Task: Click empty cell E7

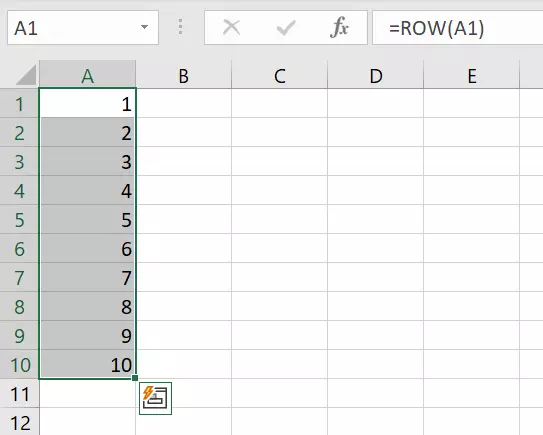Action: point(472,277)
